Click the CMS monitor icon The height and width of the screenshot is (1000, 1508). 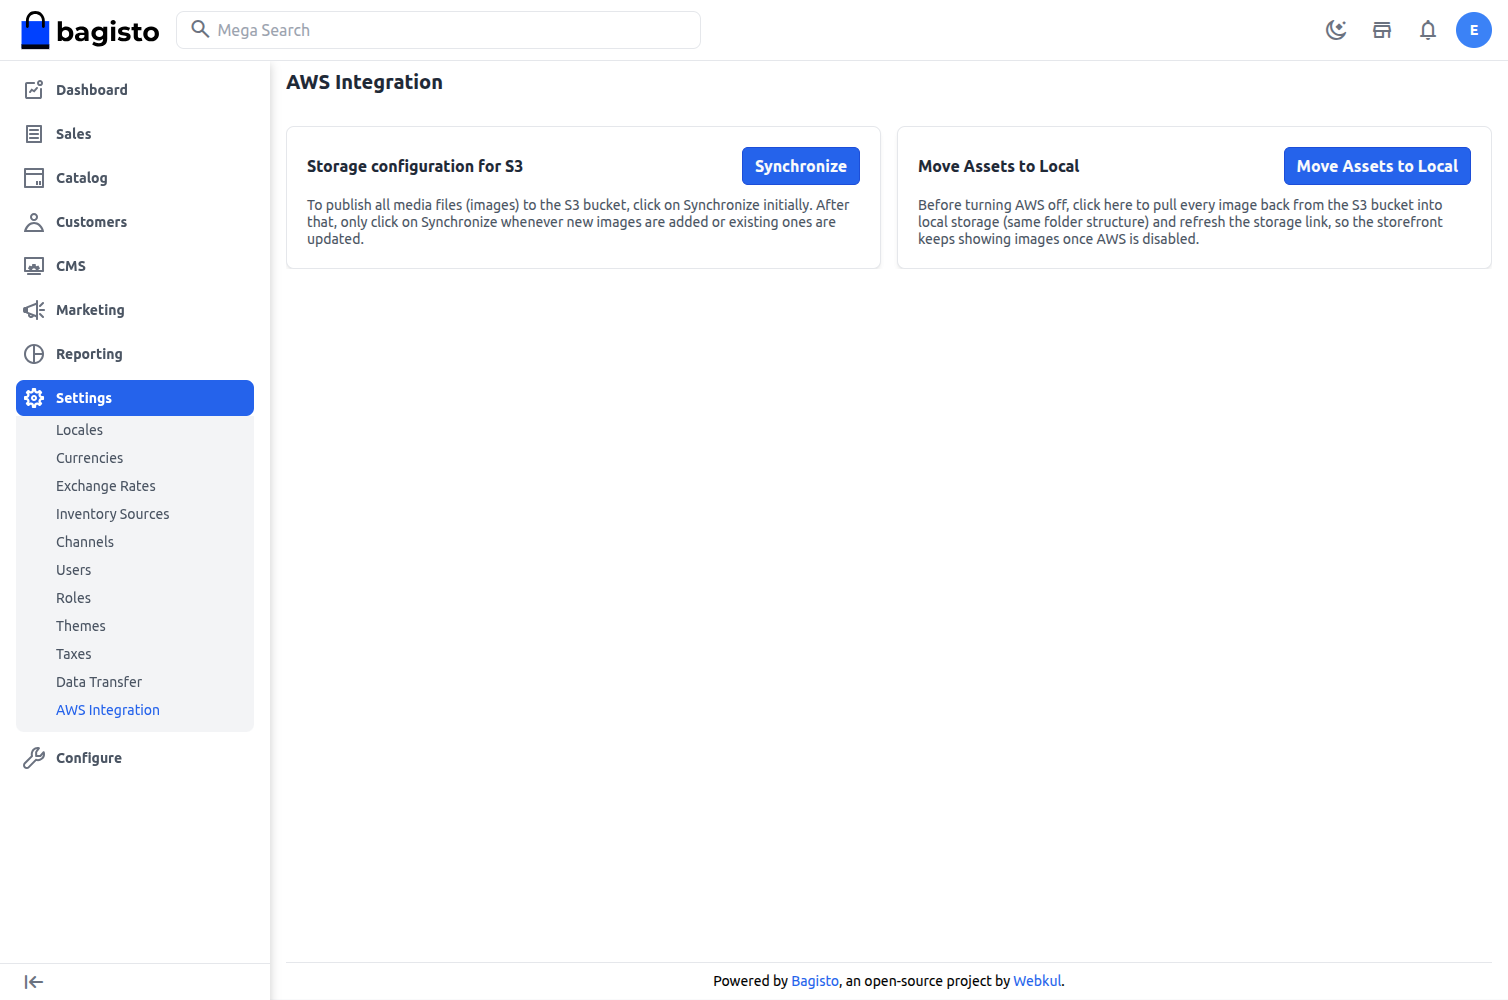tap(34, 266)
